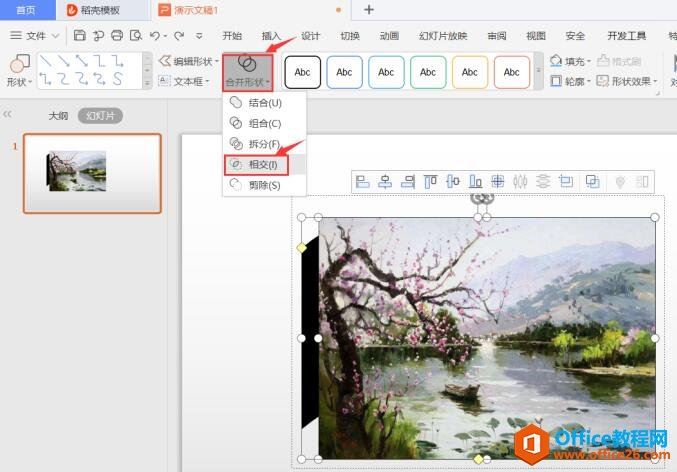Choose 结合(U) union from merge menu
Screen dimensions: 677x472
coord(265,103)
